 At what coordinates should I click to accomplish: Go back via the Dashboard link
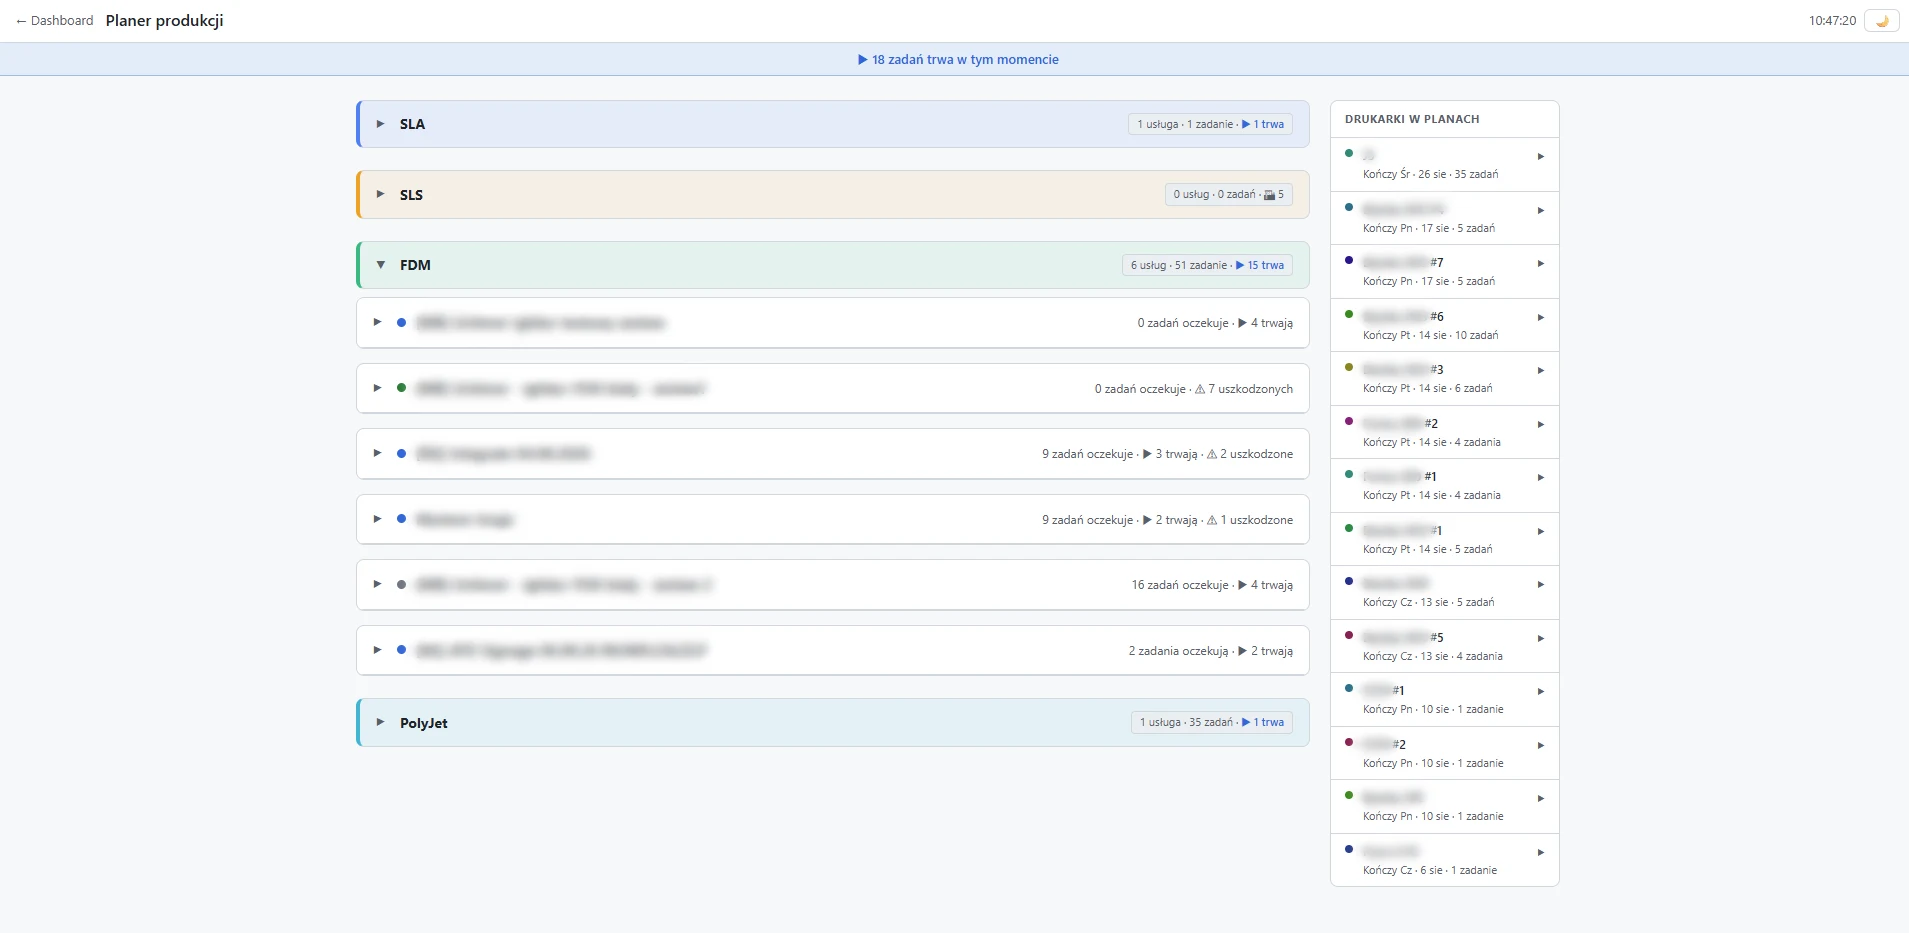pos(54,21)
